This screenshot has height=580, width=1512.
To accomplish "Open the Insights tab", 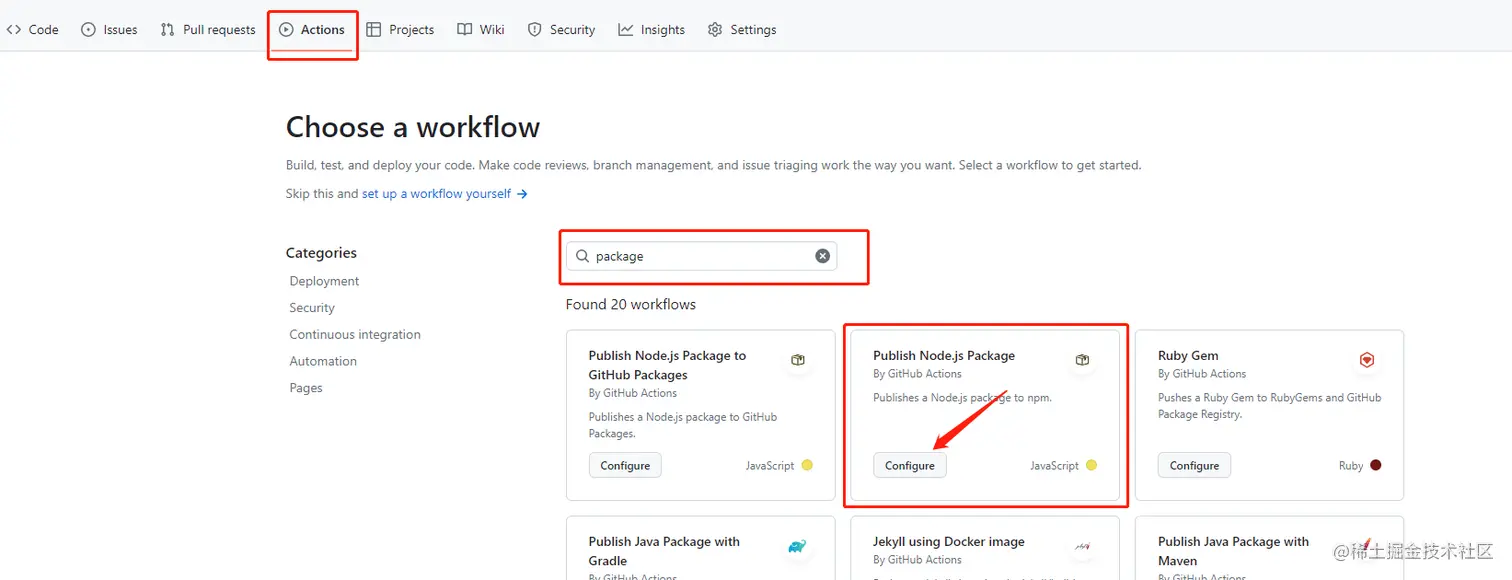I will [652, 30].
